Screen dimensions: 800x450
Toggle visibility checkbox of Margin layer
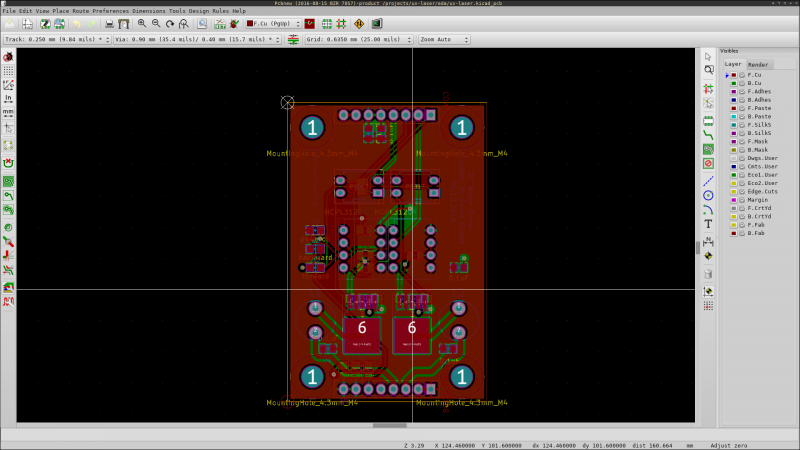pos(742,200)
